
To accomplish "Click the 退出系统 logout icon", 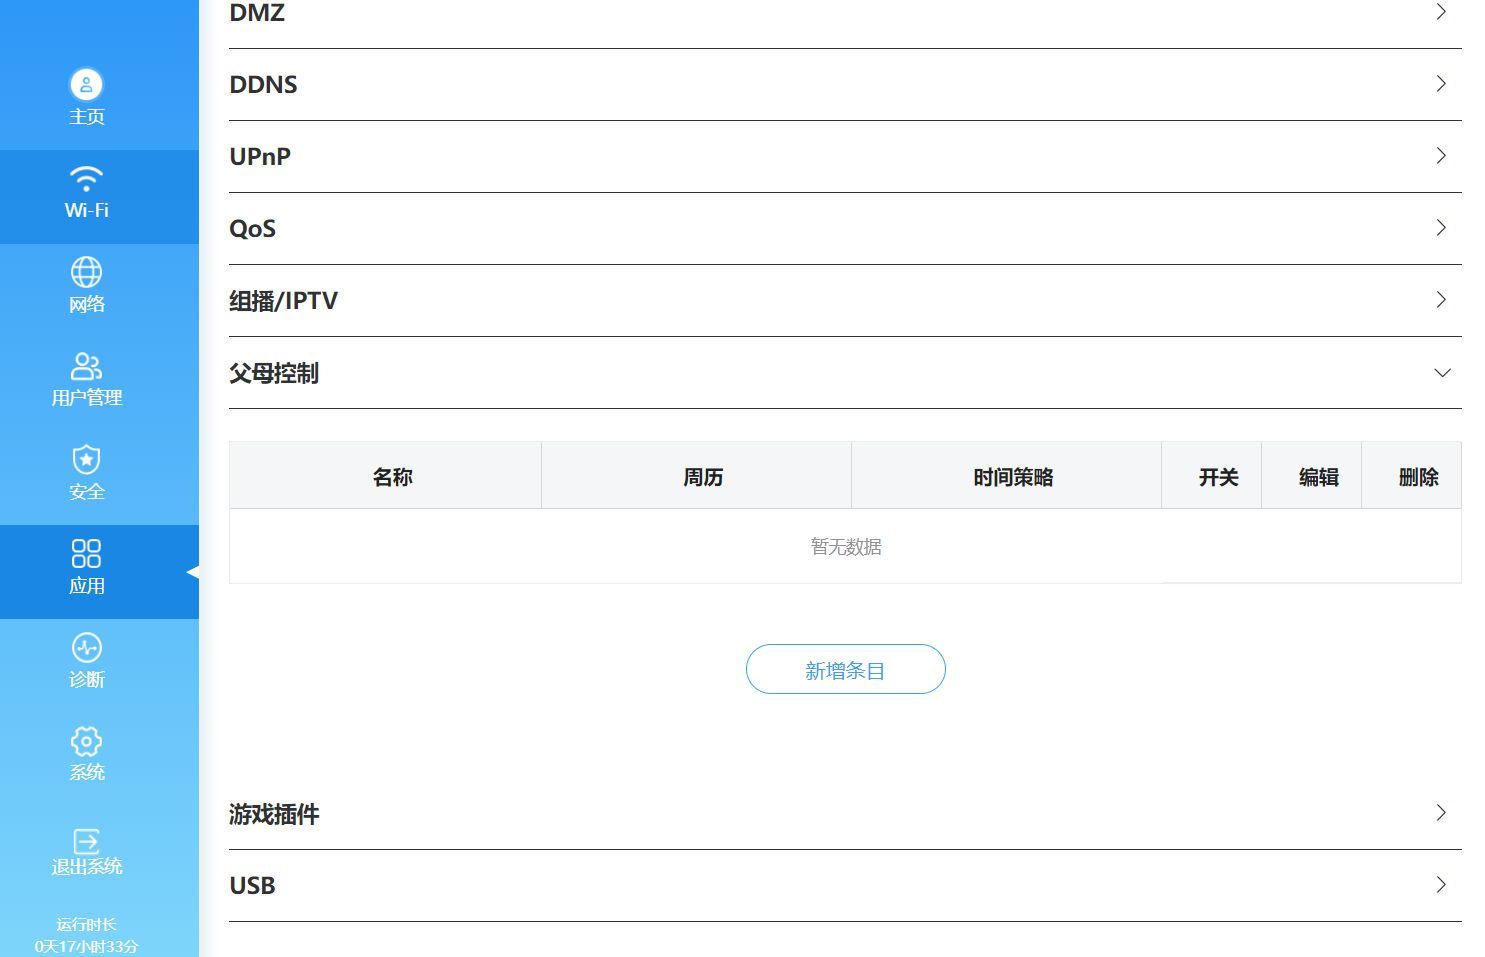I will (x=87, y=840).
